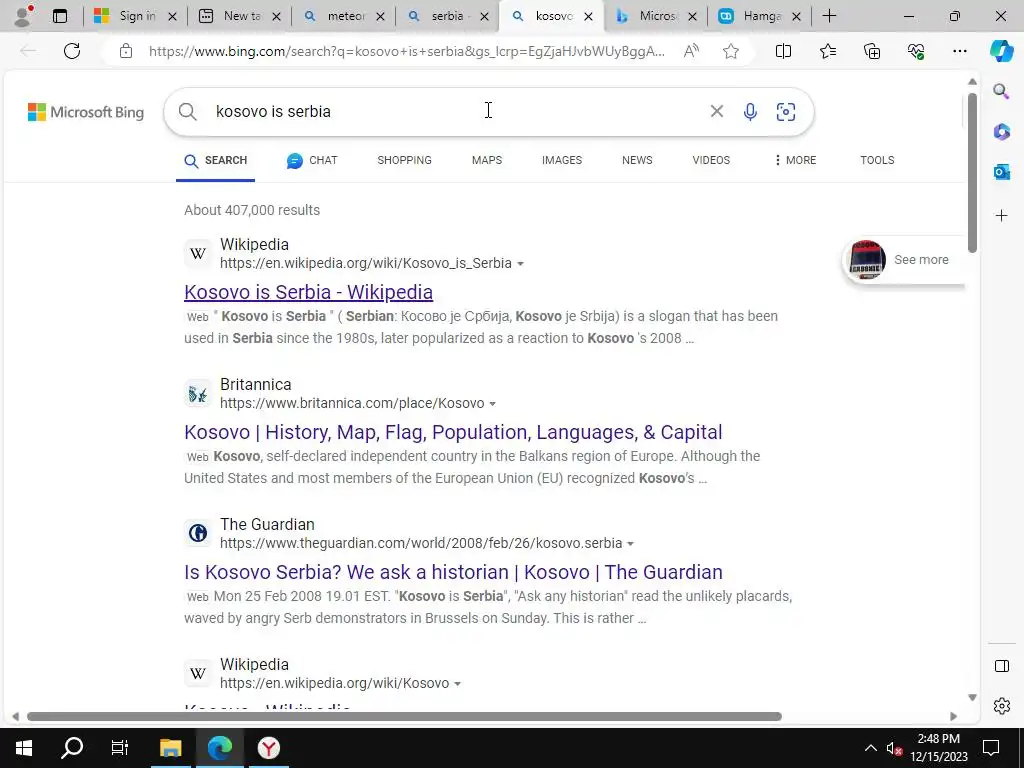The image size is (1024, 768).
Task: Open the Collections icon
Action: (872, 51)
